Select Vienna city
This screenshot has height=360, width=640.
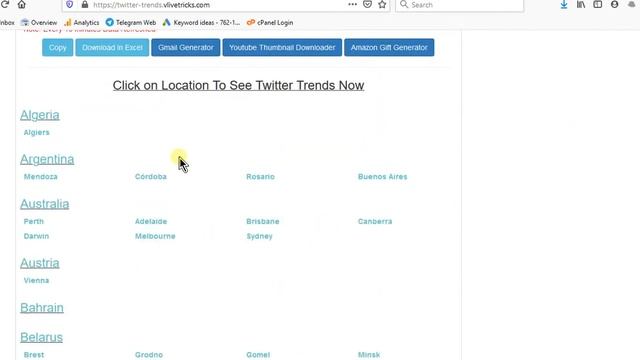tap(36, 280)
